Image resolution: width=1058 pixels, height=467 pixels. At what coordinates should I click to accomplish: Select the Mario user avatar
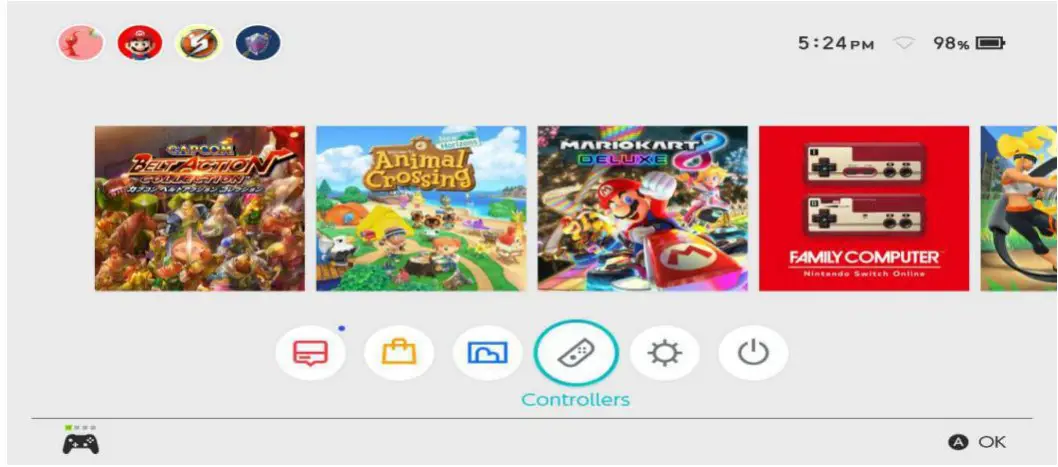tap(140, 43)
